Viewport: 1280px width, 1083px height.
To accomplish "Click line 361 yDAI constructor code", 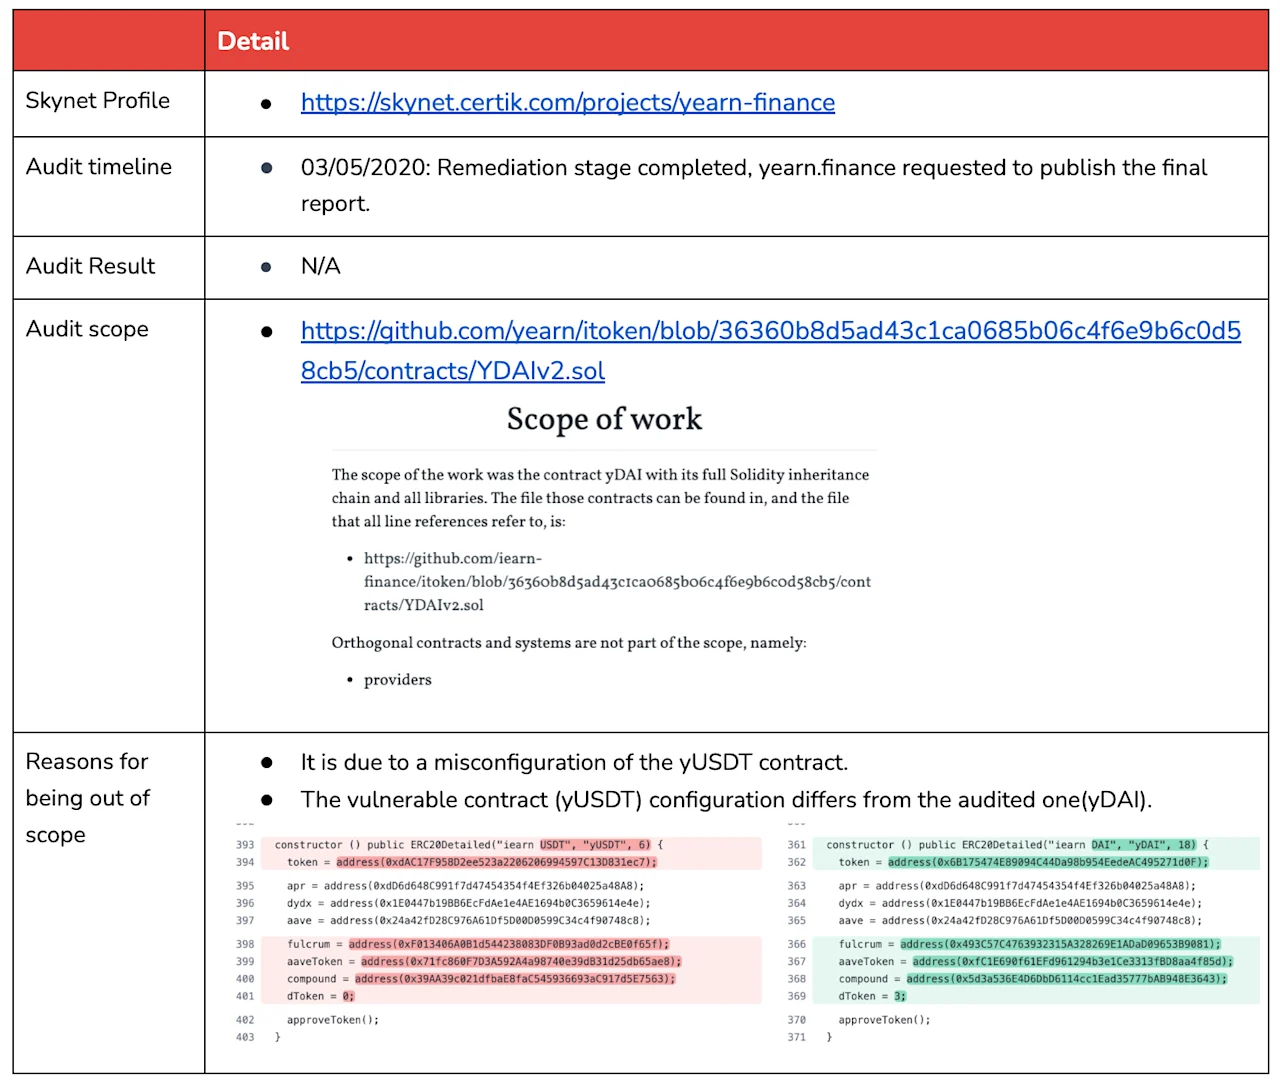I will coord(1017,845).
